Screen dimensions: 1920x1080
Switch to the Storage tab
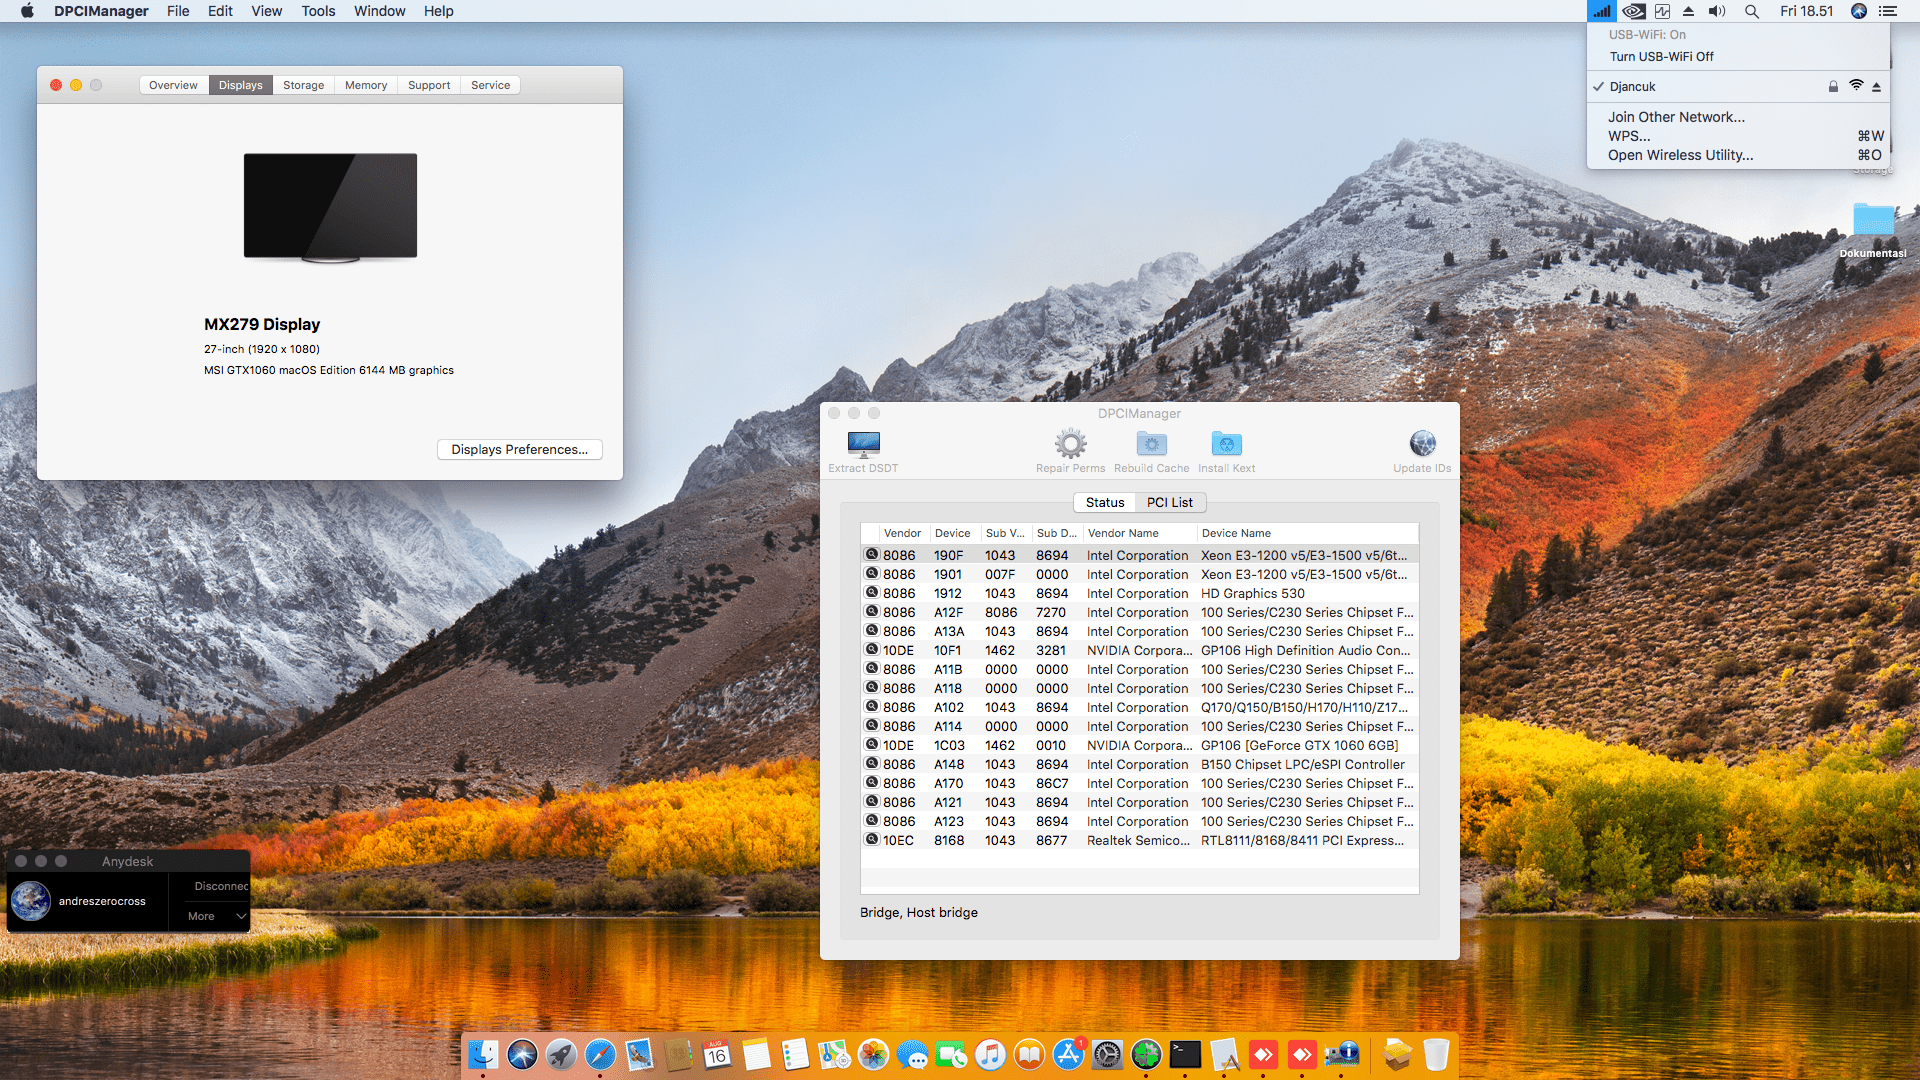(303, 86)
